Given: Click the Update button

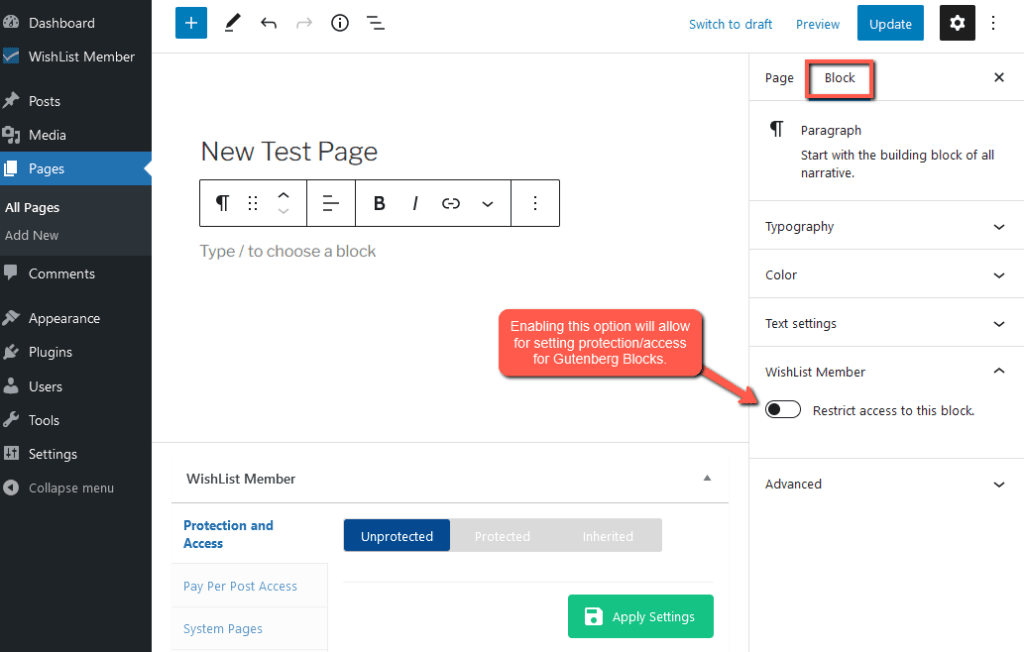Looking at the screenshot, I should (x=890, y=24).
